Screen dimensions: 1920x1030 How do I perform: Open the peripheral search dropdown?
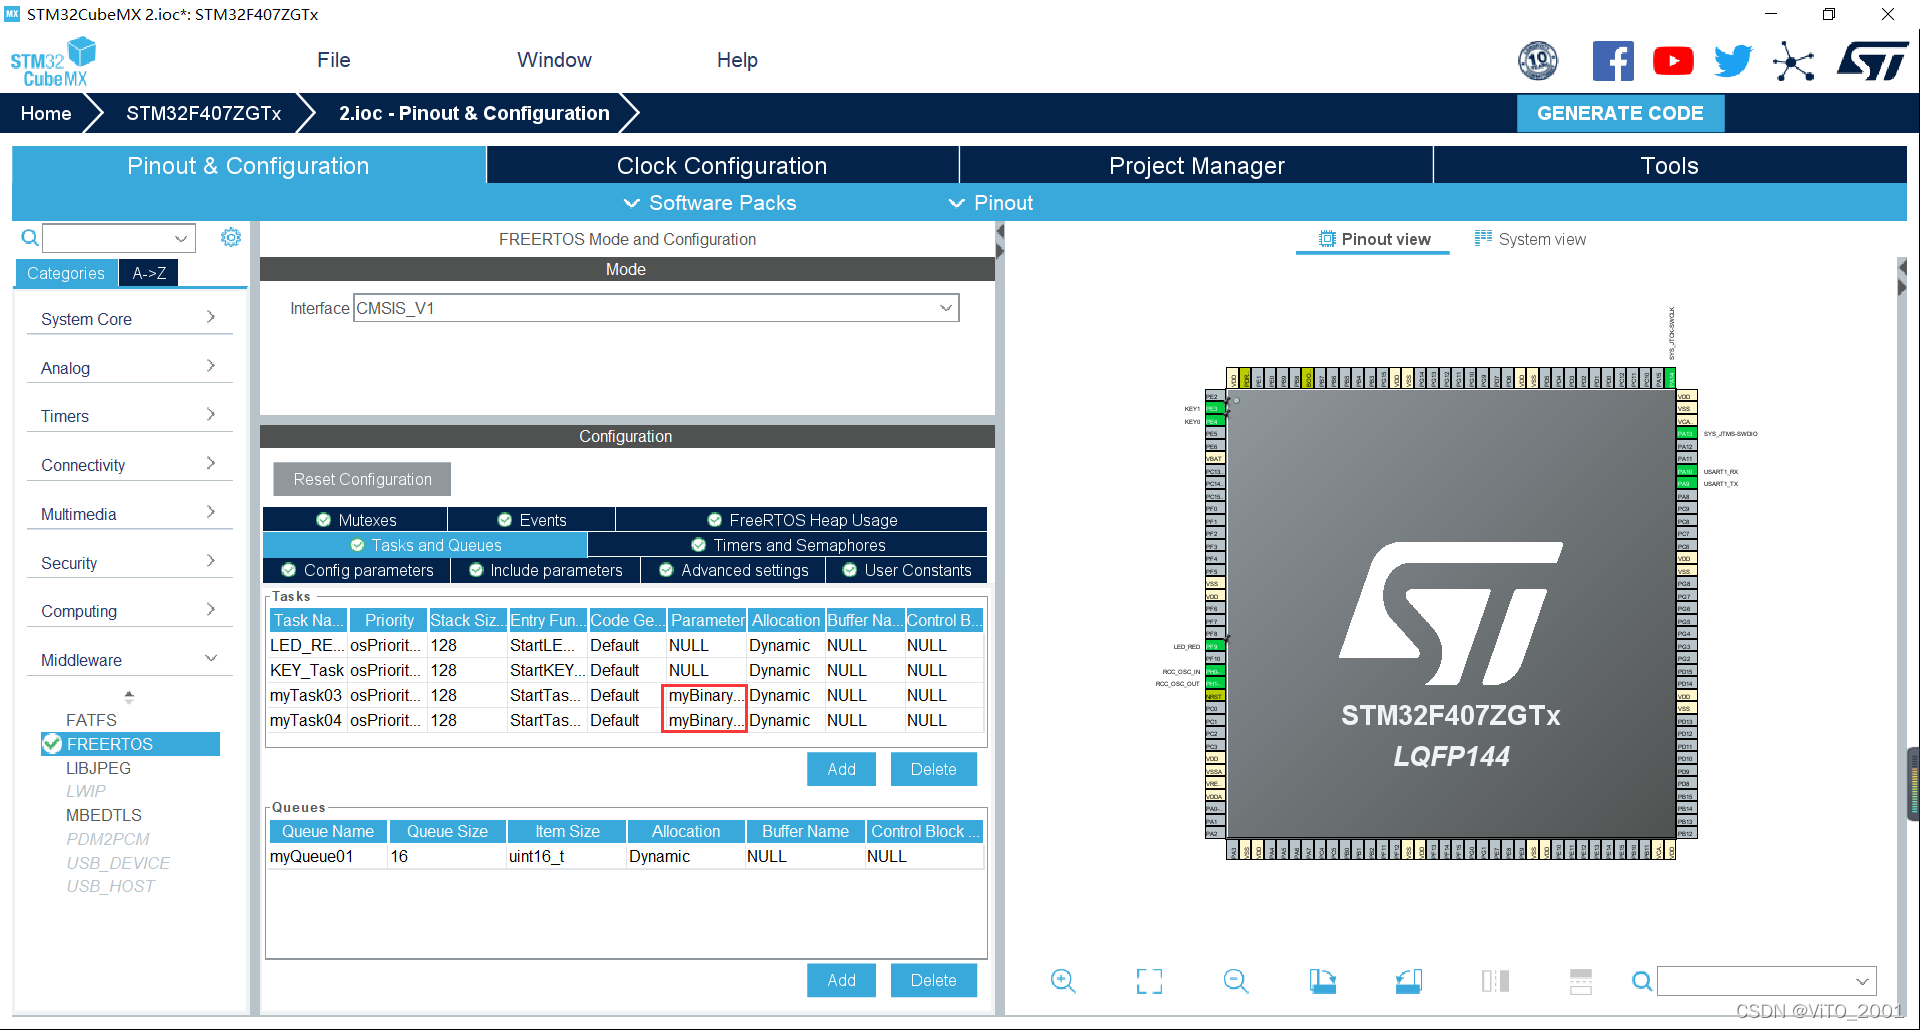tap(181, 238)
